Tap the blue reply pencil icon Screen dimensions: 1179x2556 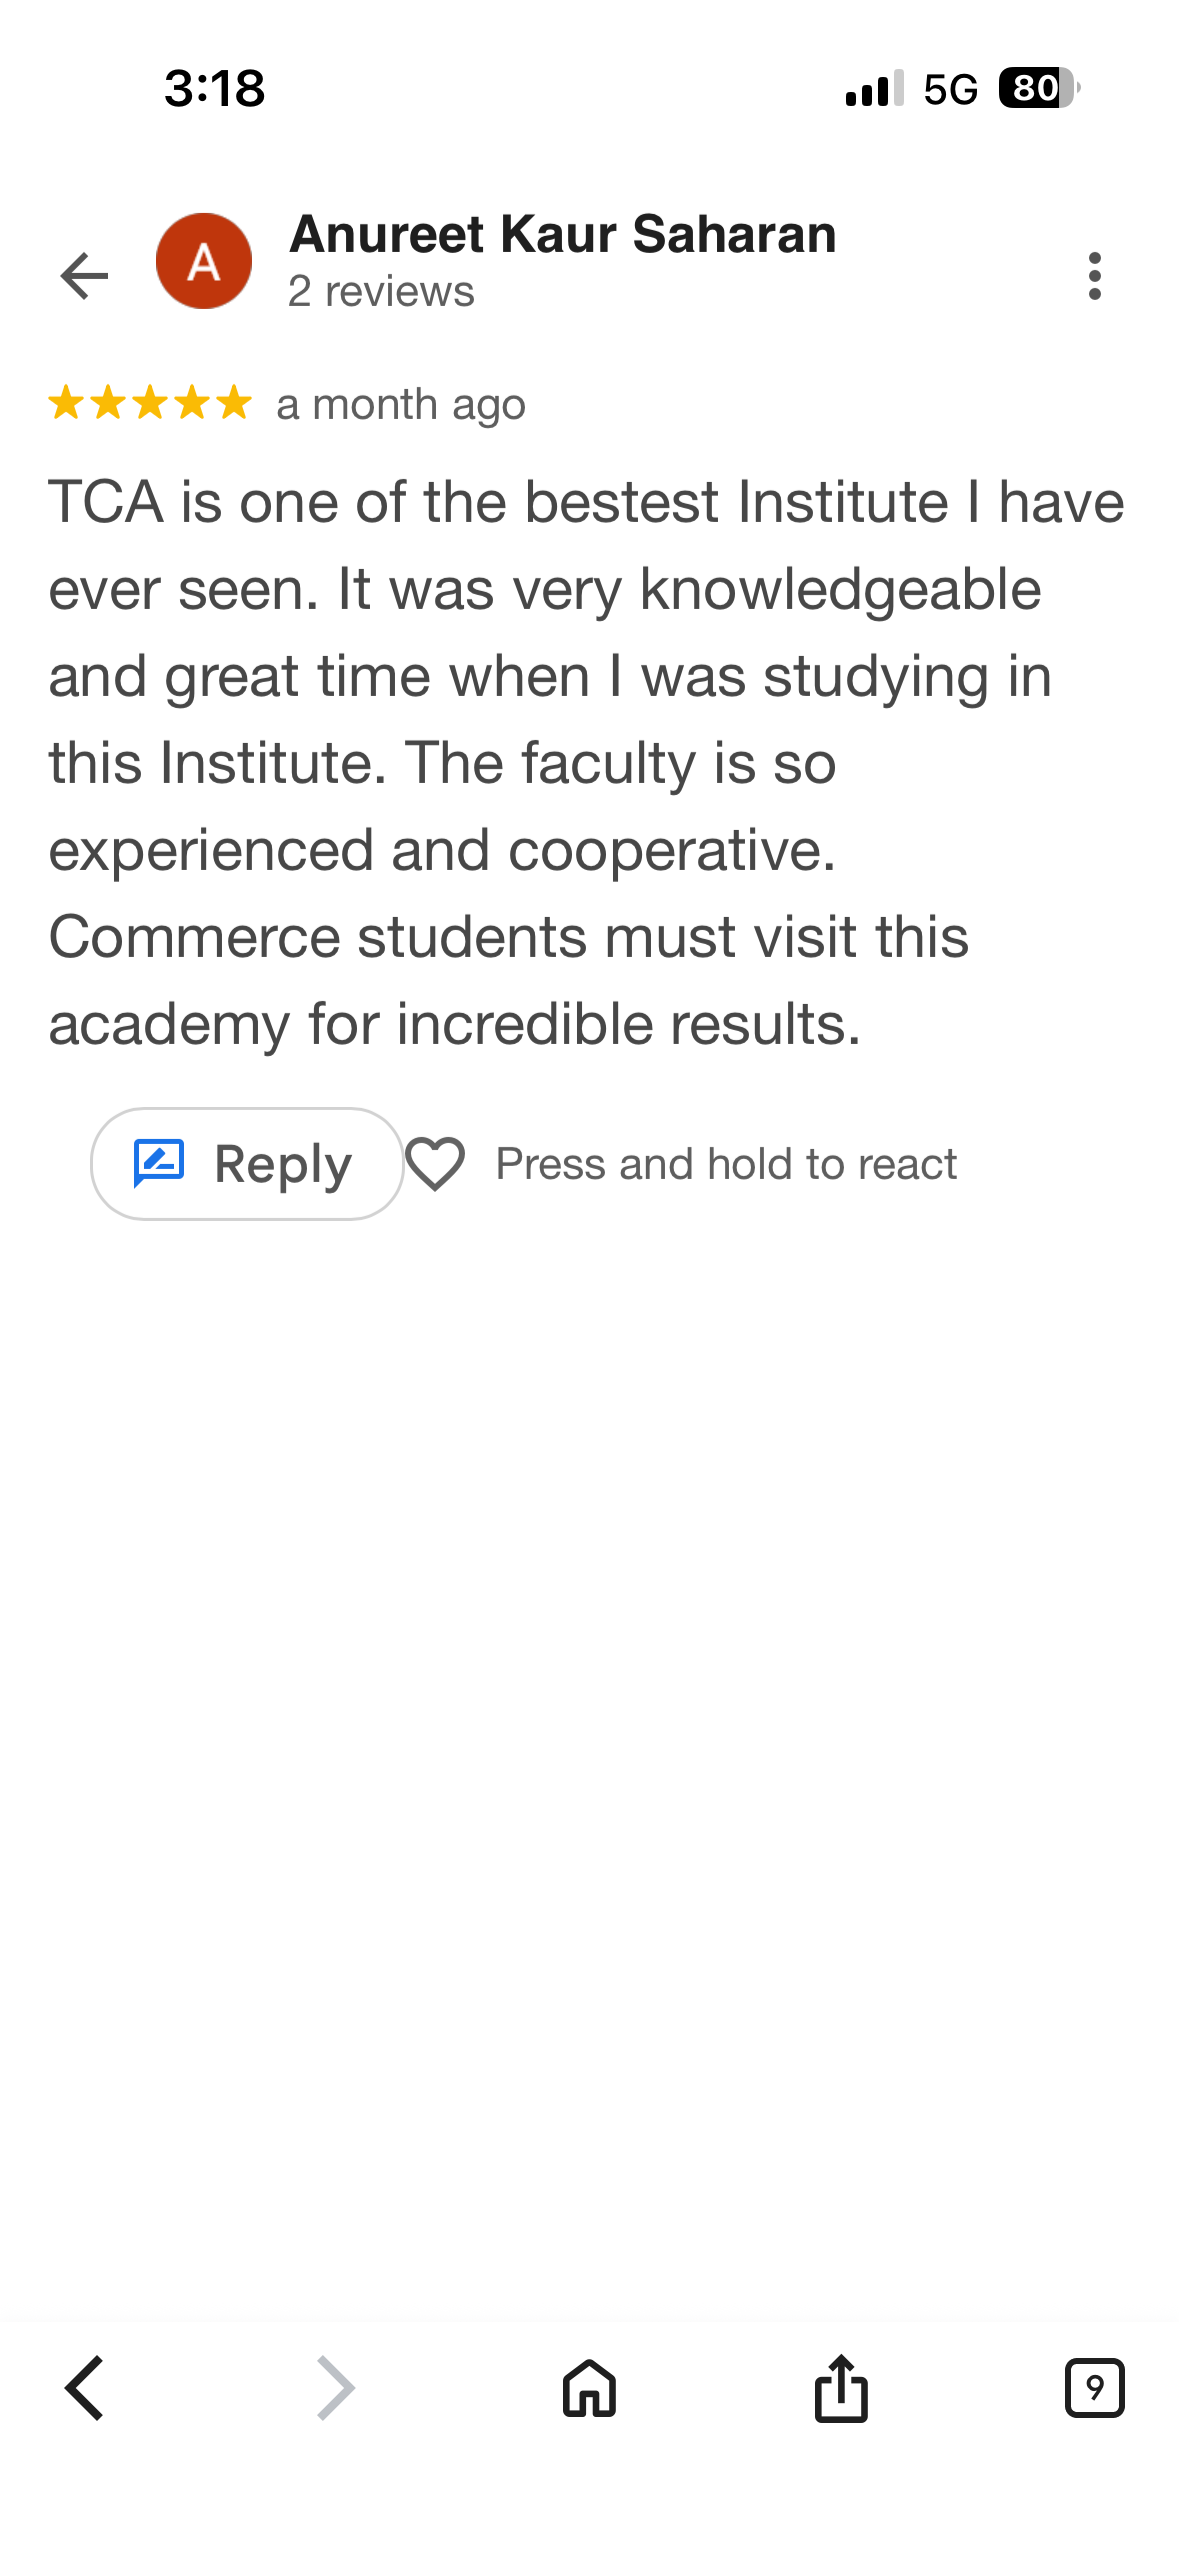click(159, 1163)
